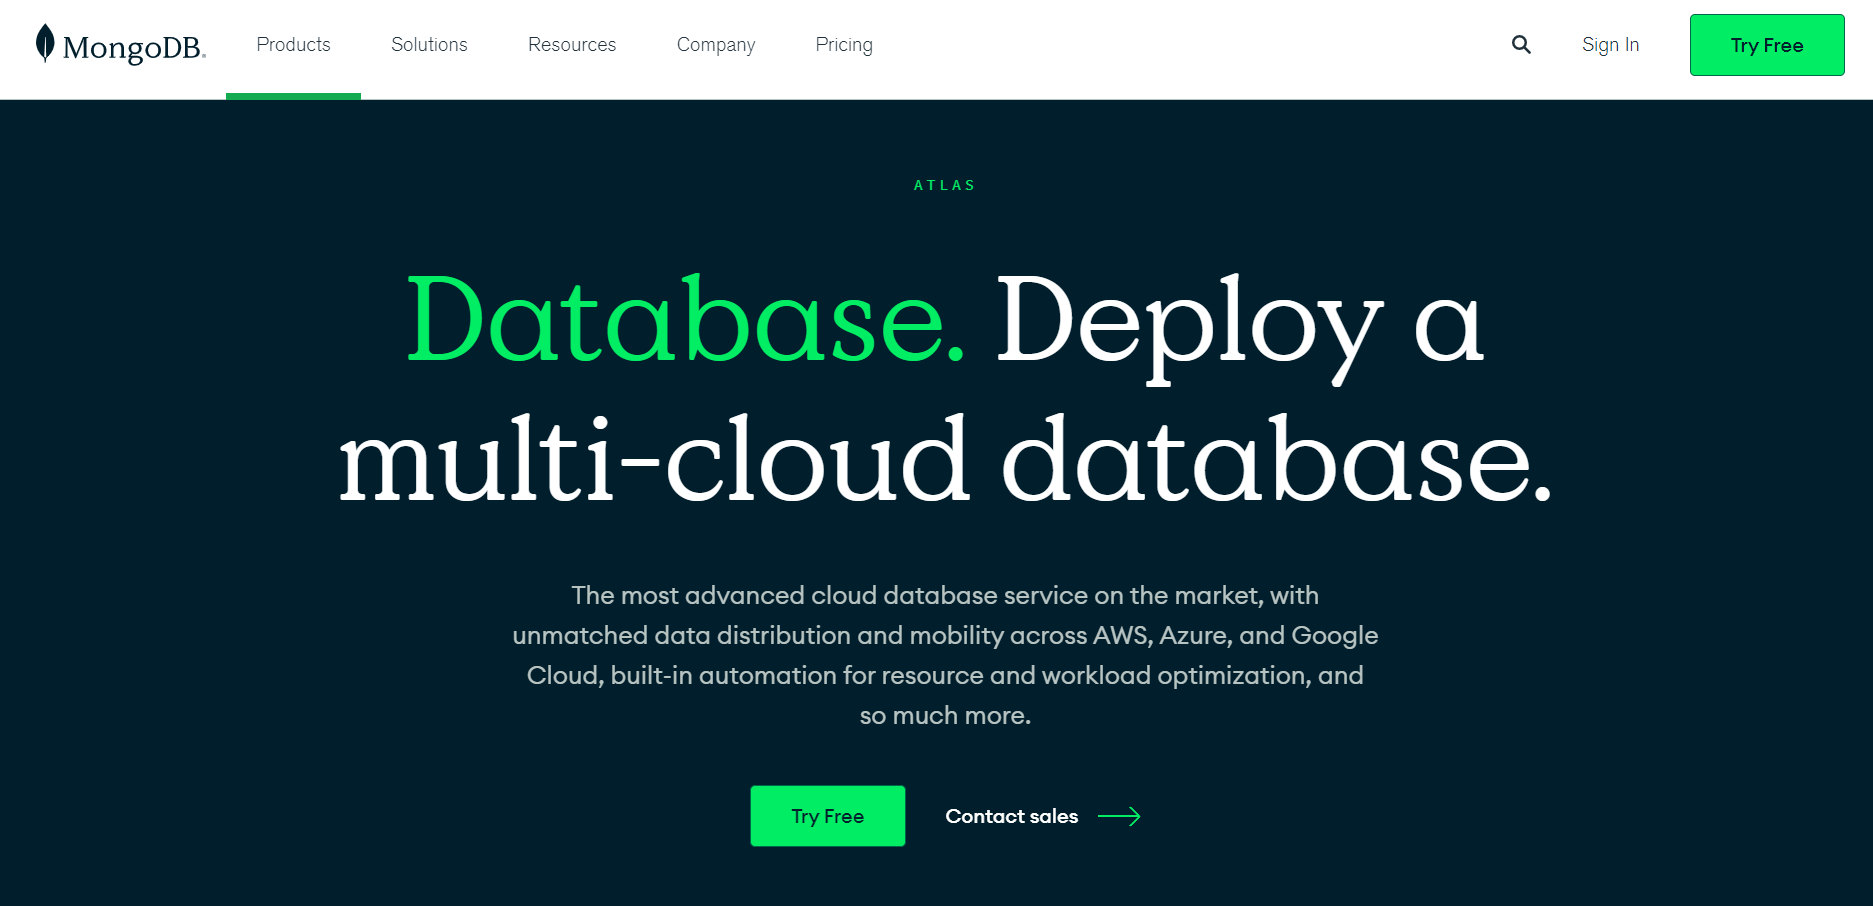Open the Resources menu
Image resolution: width=1873 pixels, height=906 pixels.
(x=572, y=45)
